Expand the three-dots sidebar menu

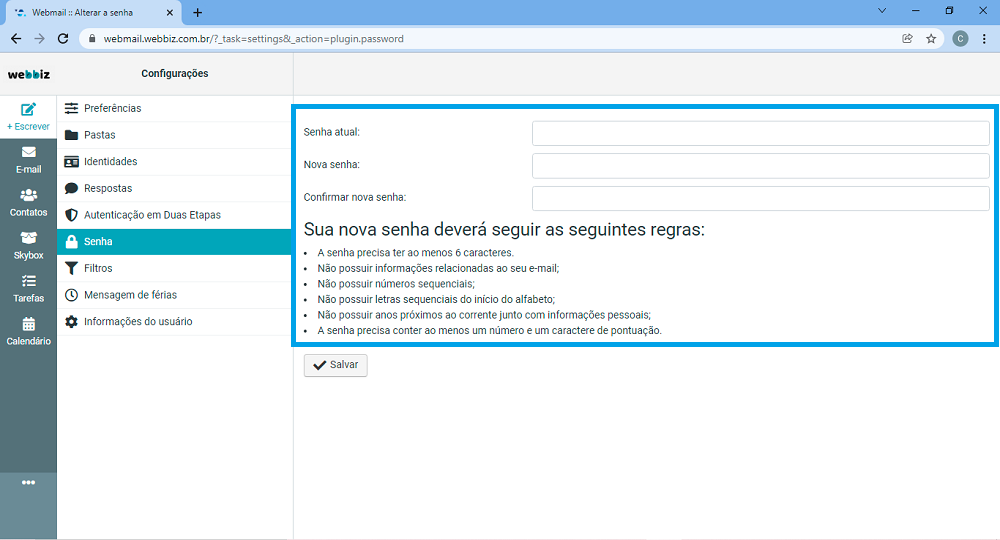click(28, 483)
